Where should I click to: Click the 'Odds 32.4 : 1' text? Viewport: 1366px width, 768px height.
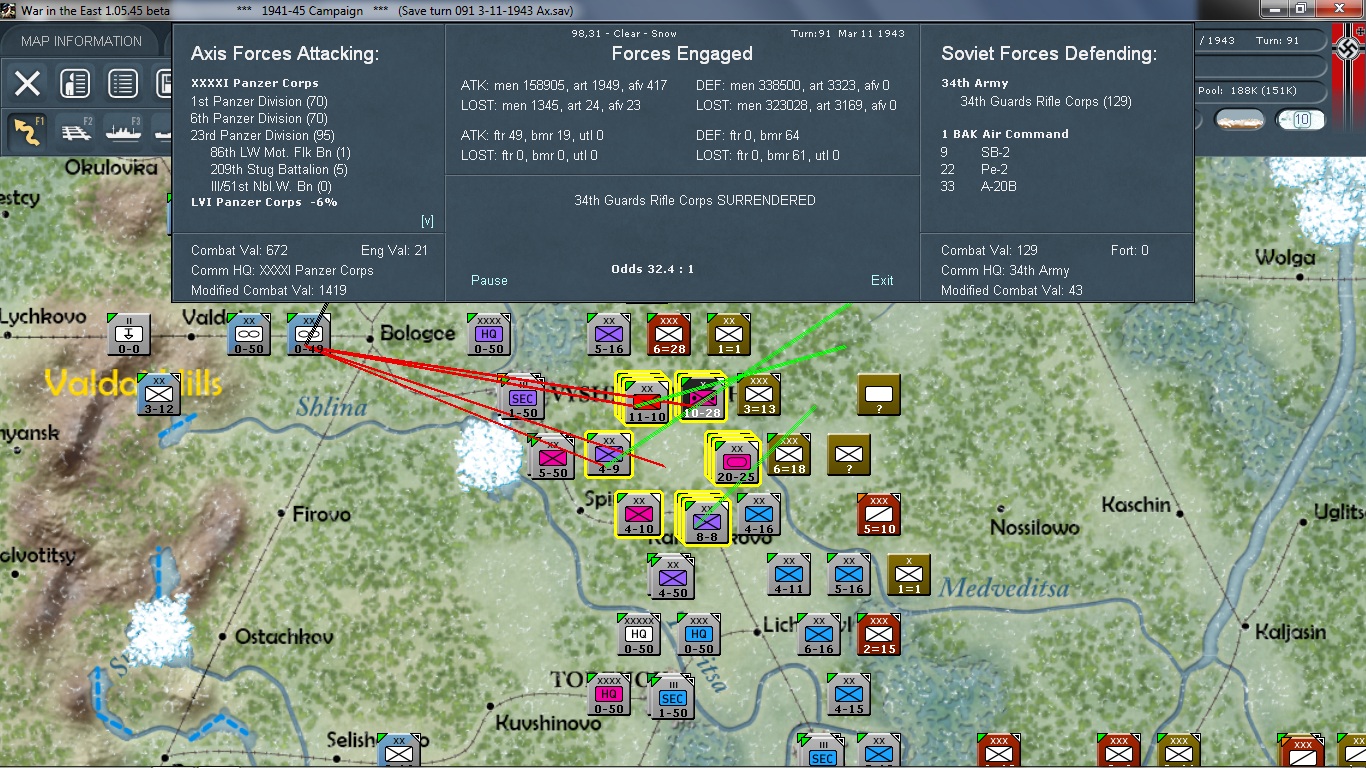[652, 269]
